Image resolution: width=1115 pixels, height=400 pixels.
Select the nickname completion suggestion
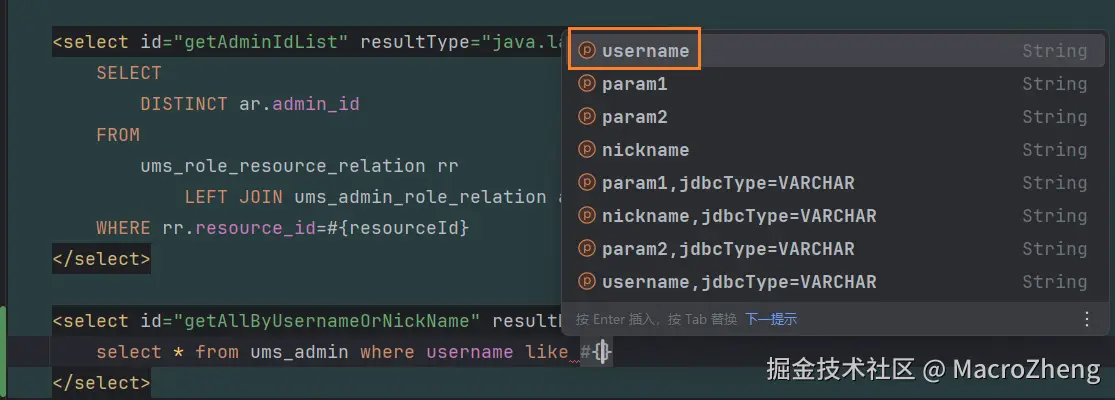(834, 150)
